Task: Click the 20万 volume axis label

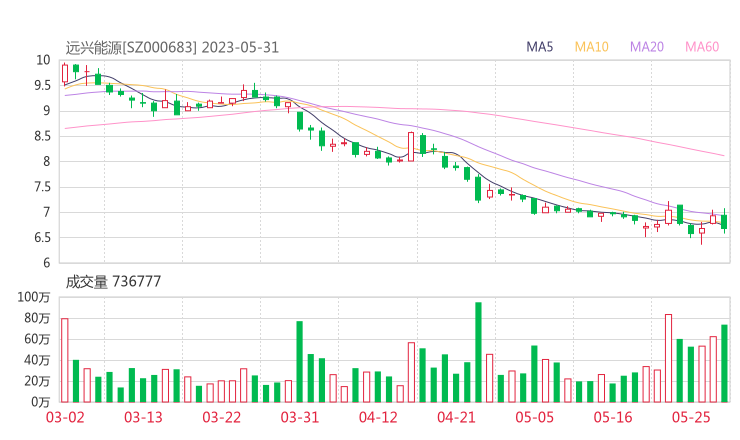Action: pos(37,381)
